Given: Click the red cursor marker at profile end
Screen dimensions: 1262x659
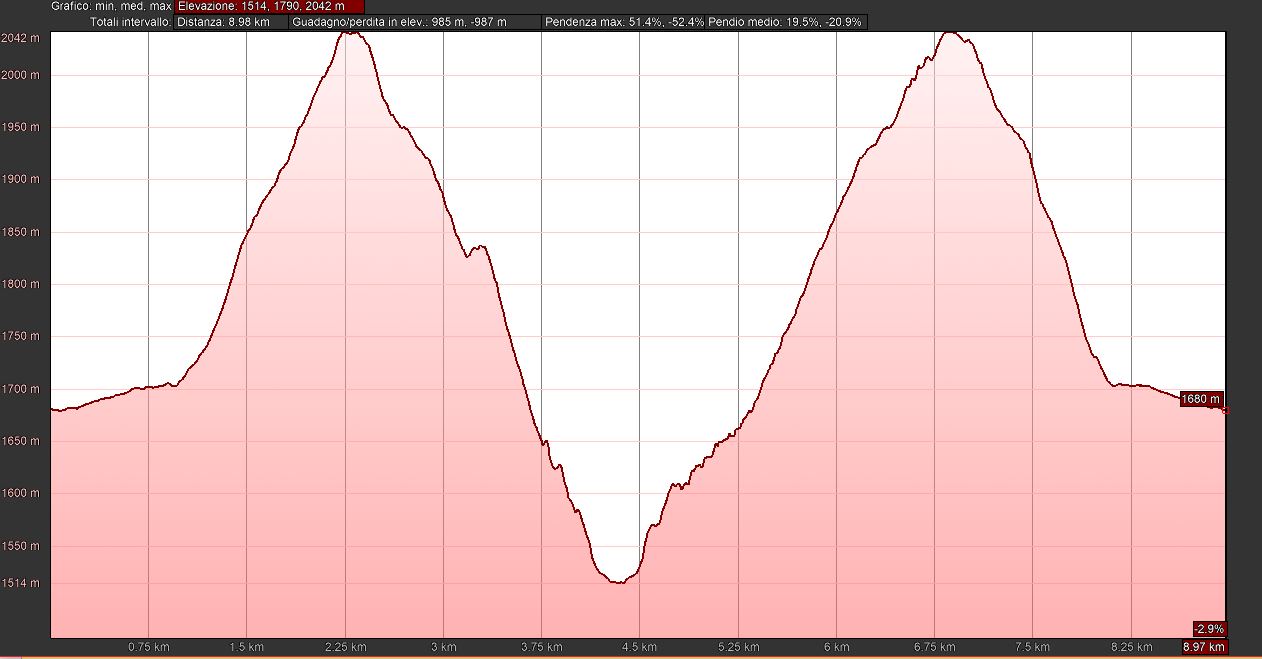Looking at the screenshot, I should pyautogui.click(x=1225, y=409).
